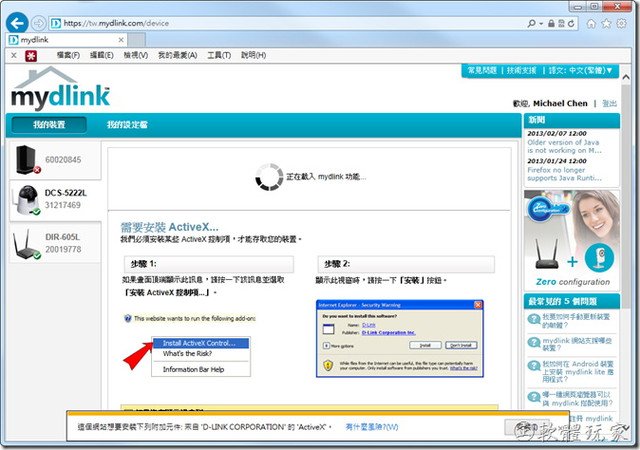640x450 pixels.
Task: Click the red asterisk toolbar icon
Action: 31,56
